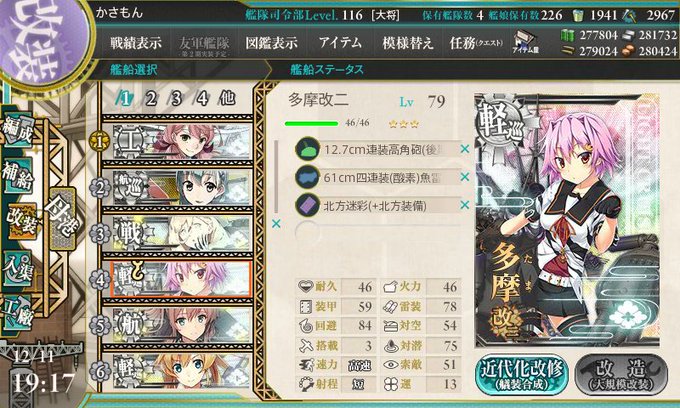Open the 補給 resupply side icon
The image size is (680, 408).
coord(17,174)
